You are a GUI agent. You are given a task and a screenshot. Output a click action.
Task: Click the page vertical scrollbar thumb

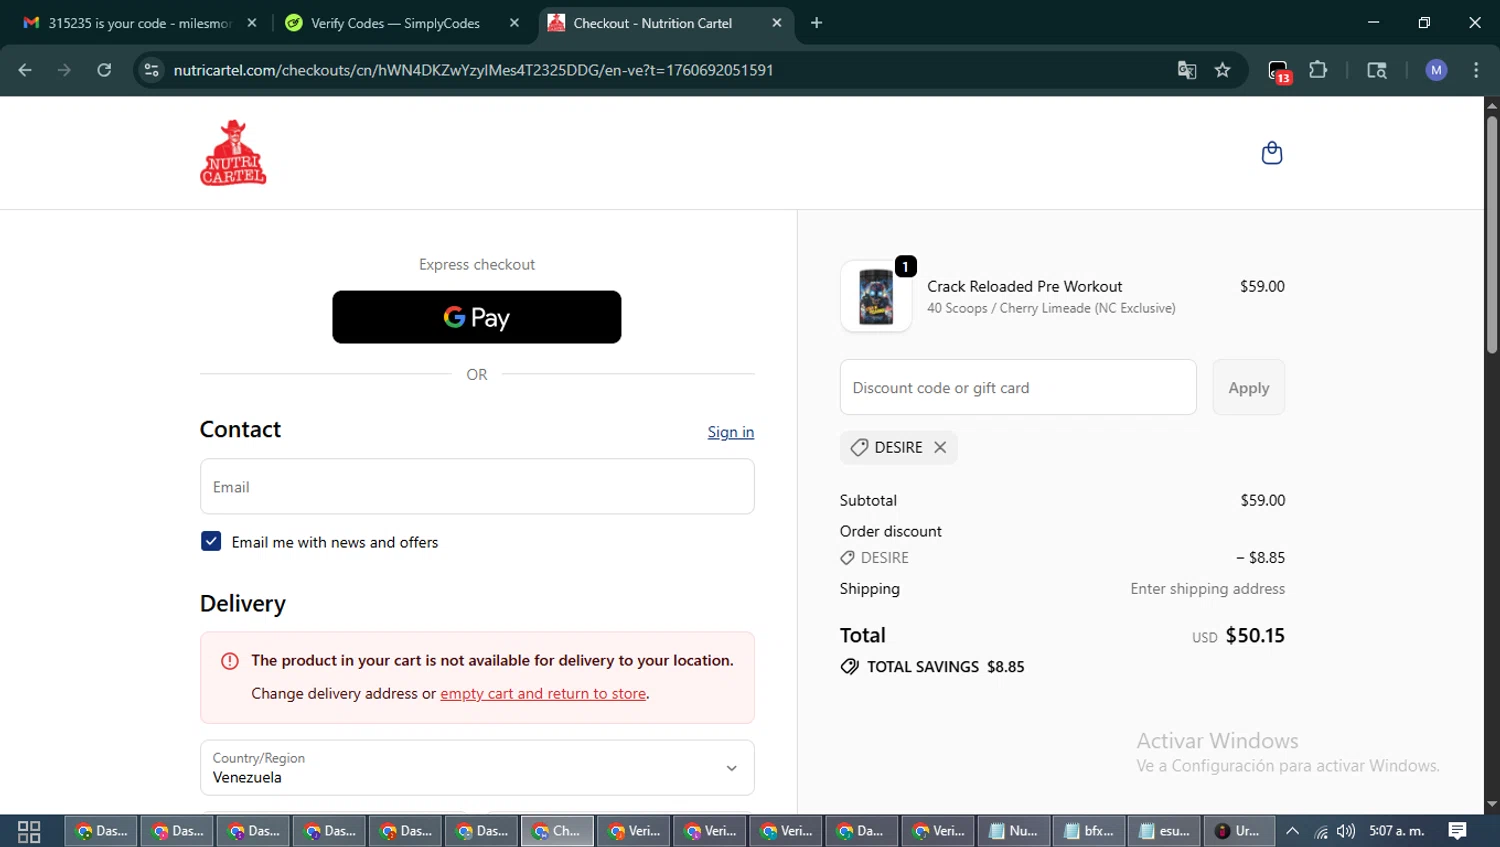tap(1491, 235)
